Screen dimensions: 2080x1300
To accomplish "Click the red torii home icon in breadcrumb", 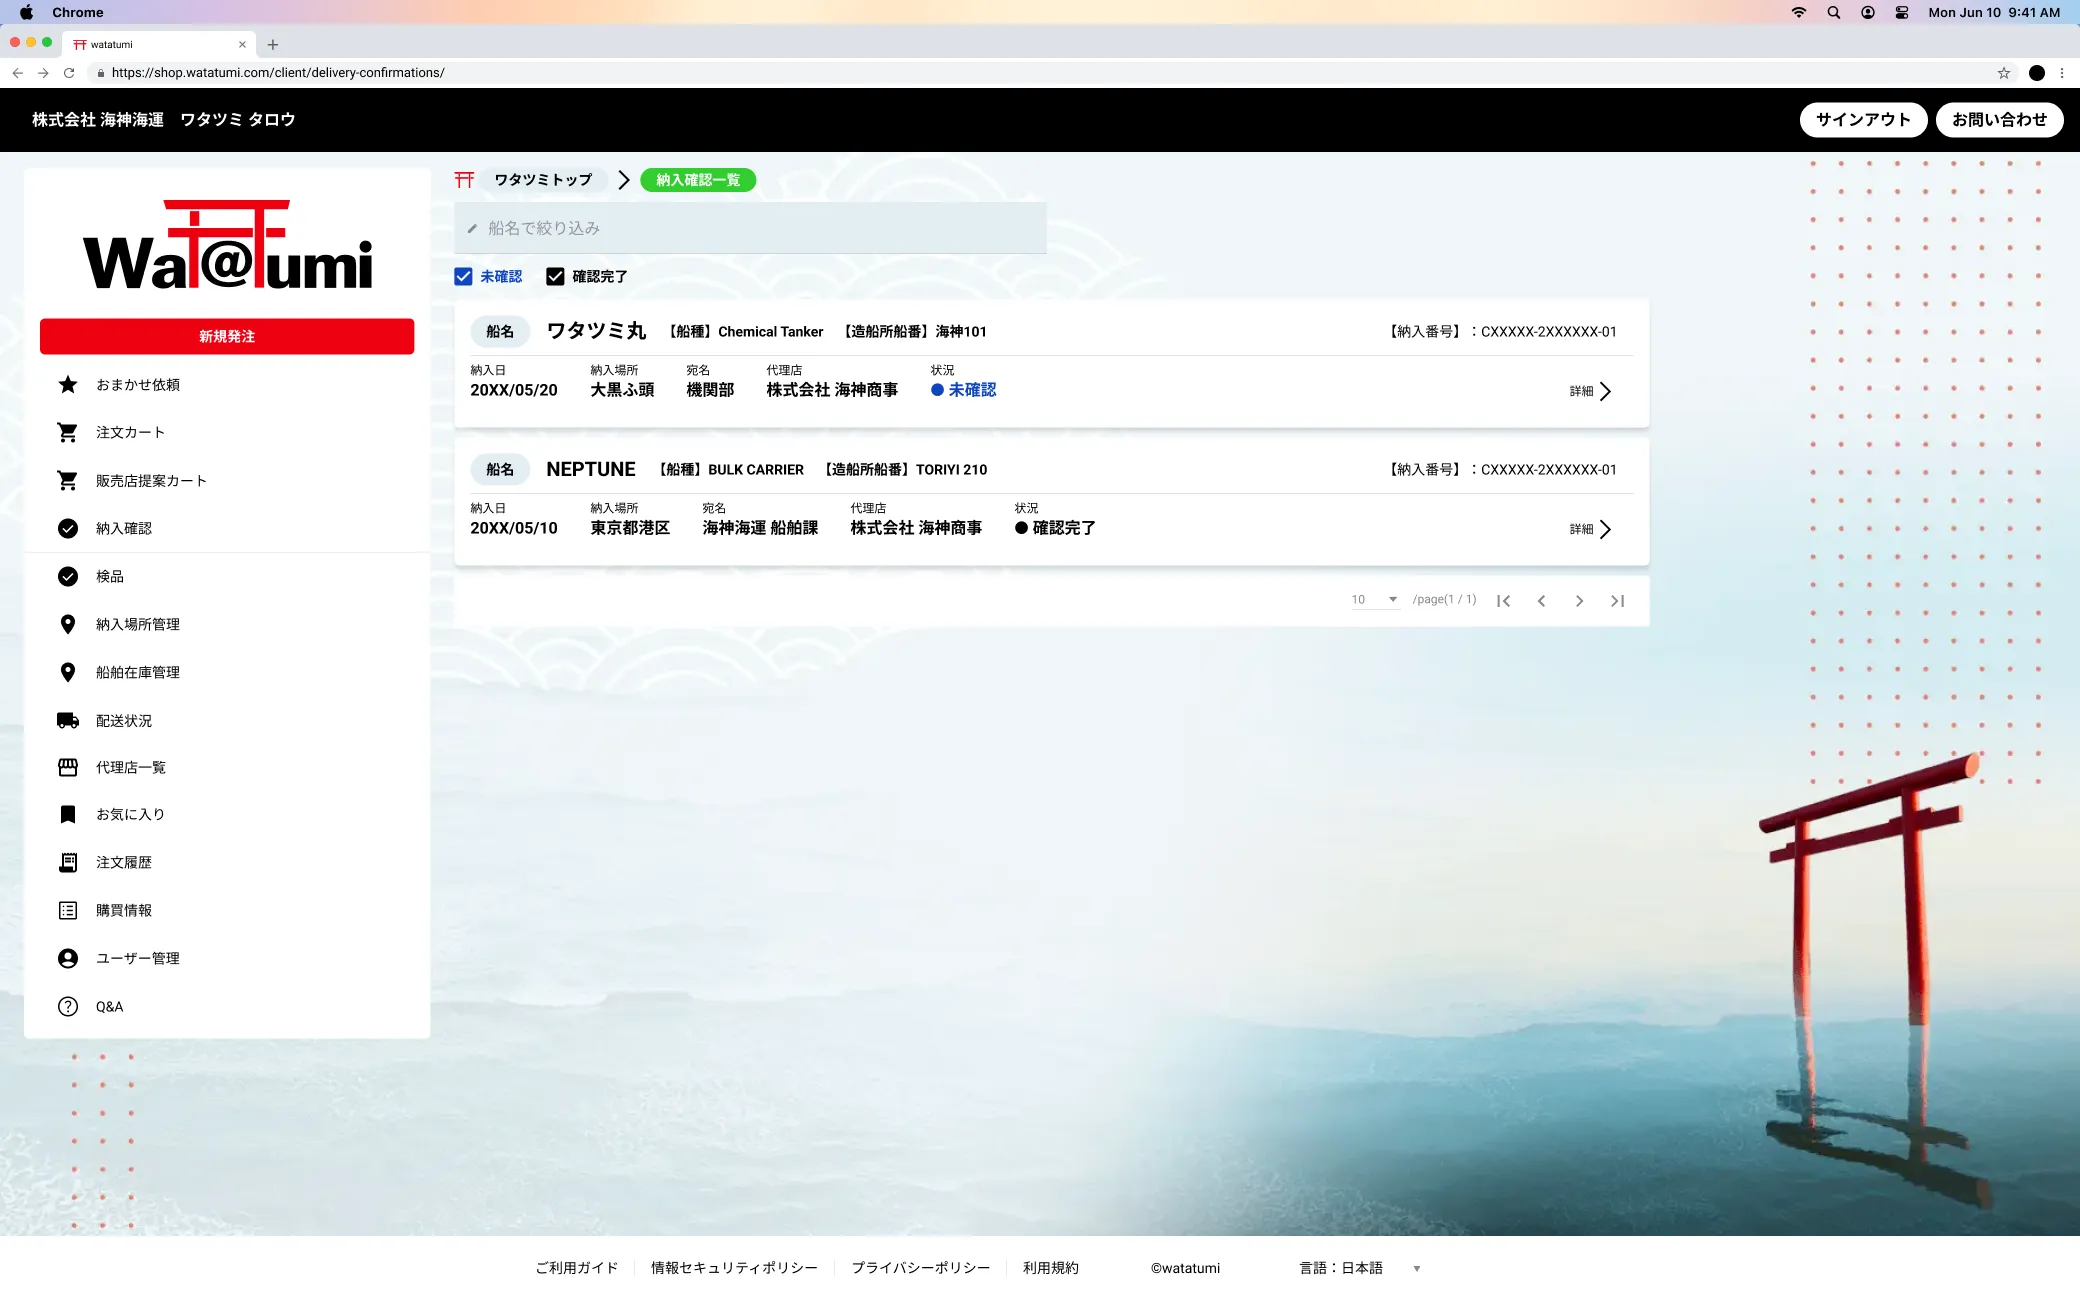I will pos(464,180).
